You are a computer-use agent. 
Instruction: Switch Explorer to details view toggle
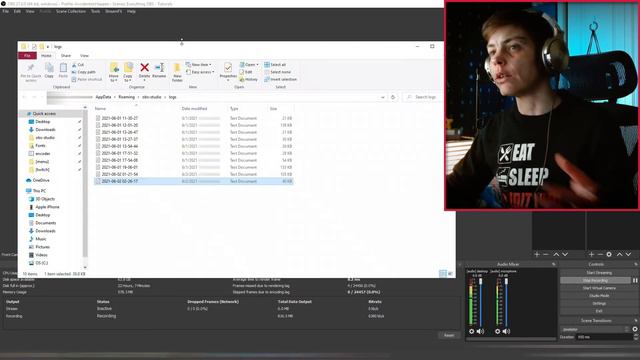(x=443, y=273)
